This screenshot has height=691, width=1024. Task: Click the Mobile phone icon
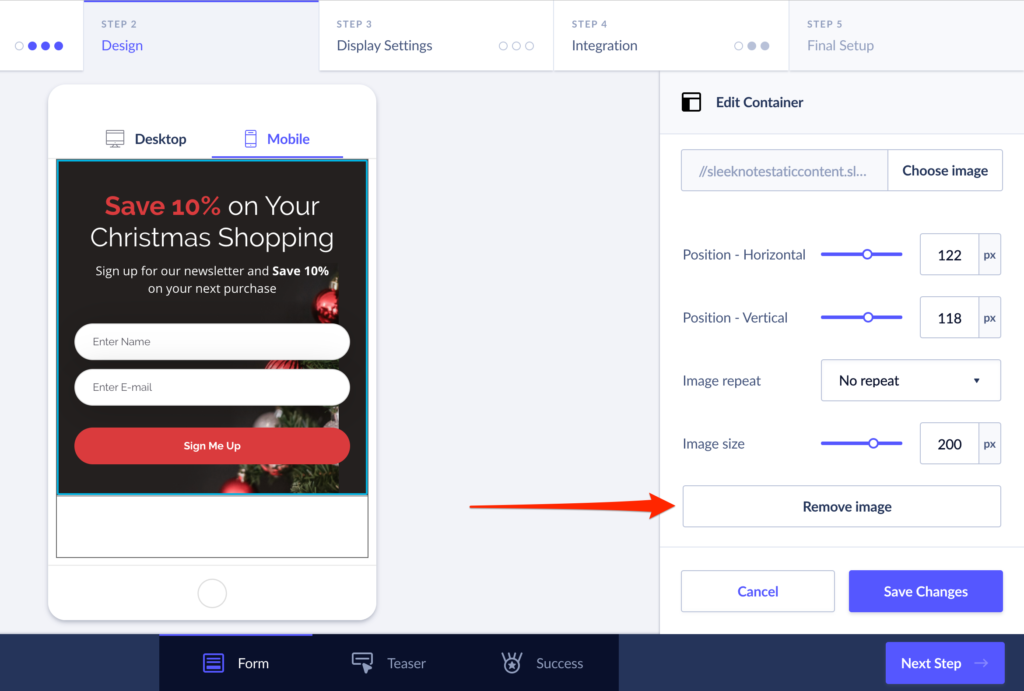pyautogui.click(x=251, y=139)
